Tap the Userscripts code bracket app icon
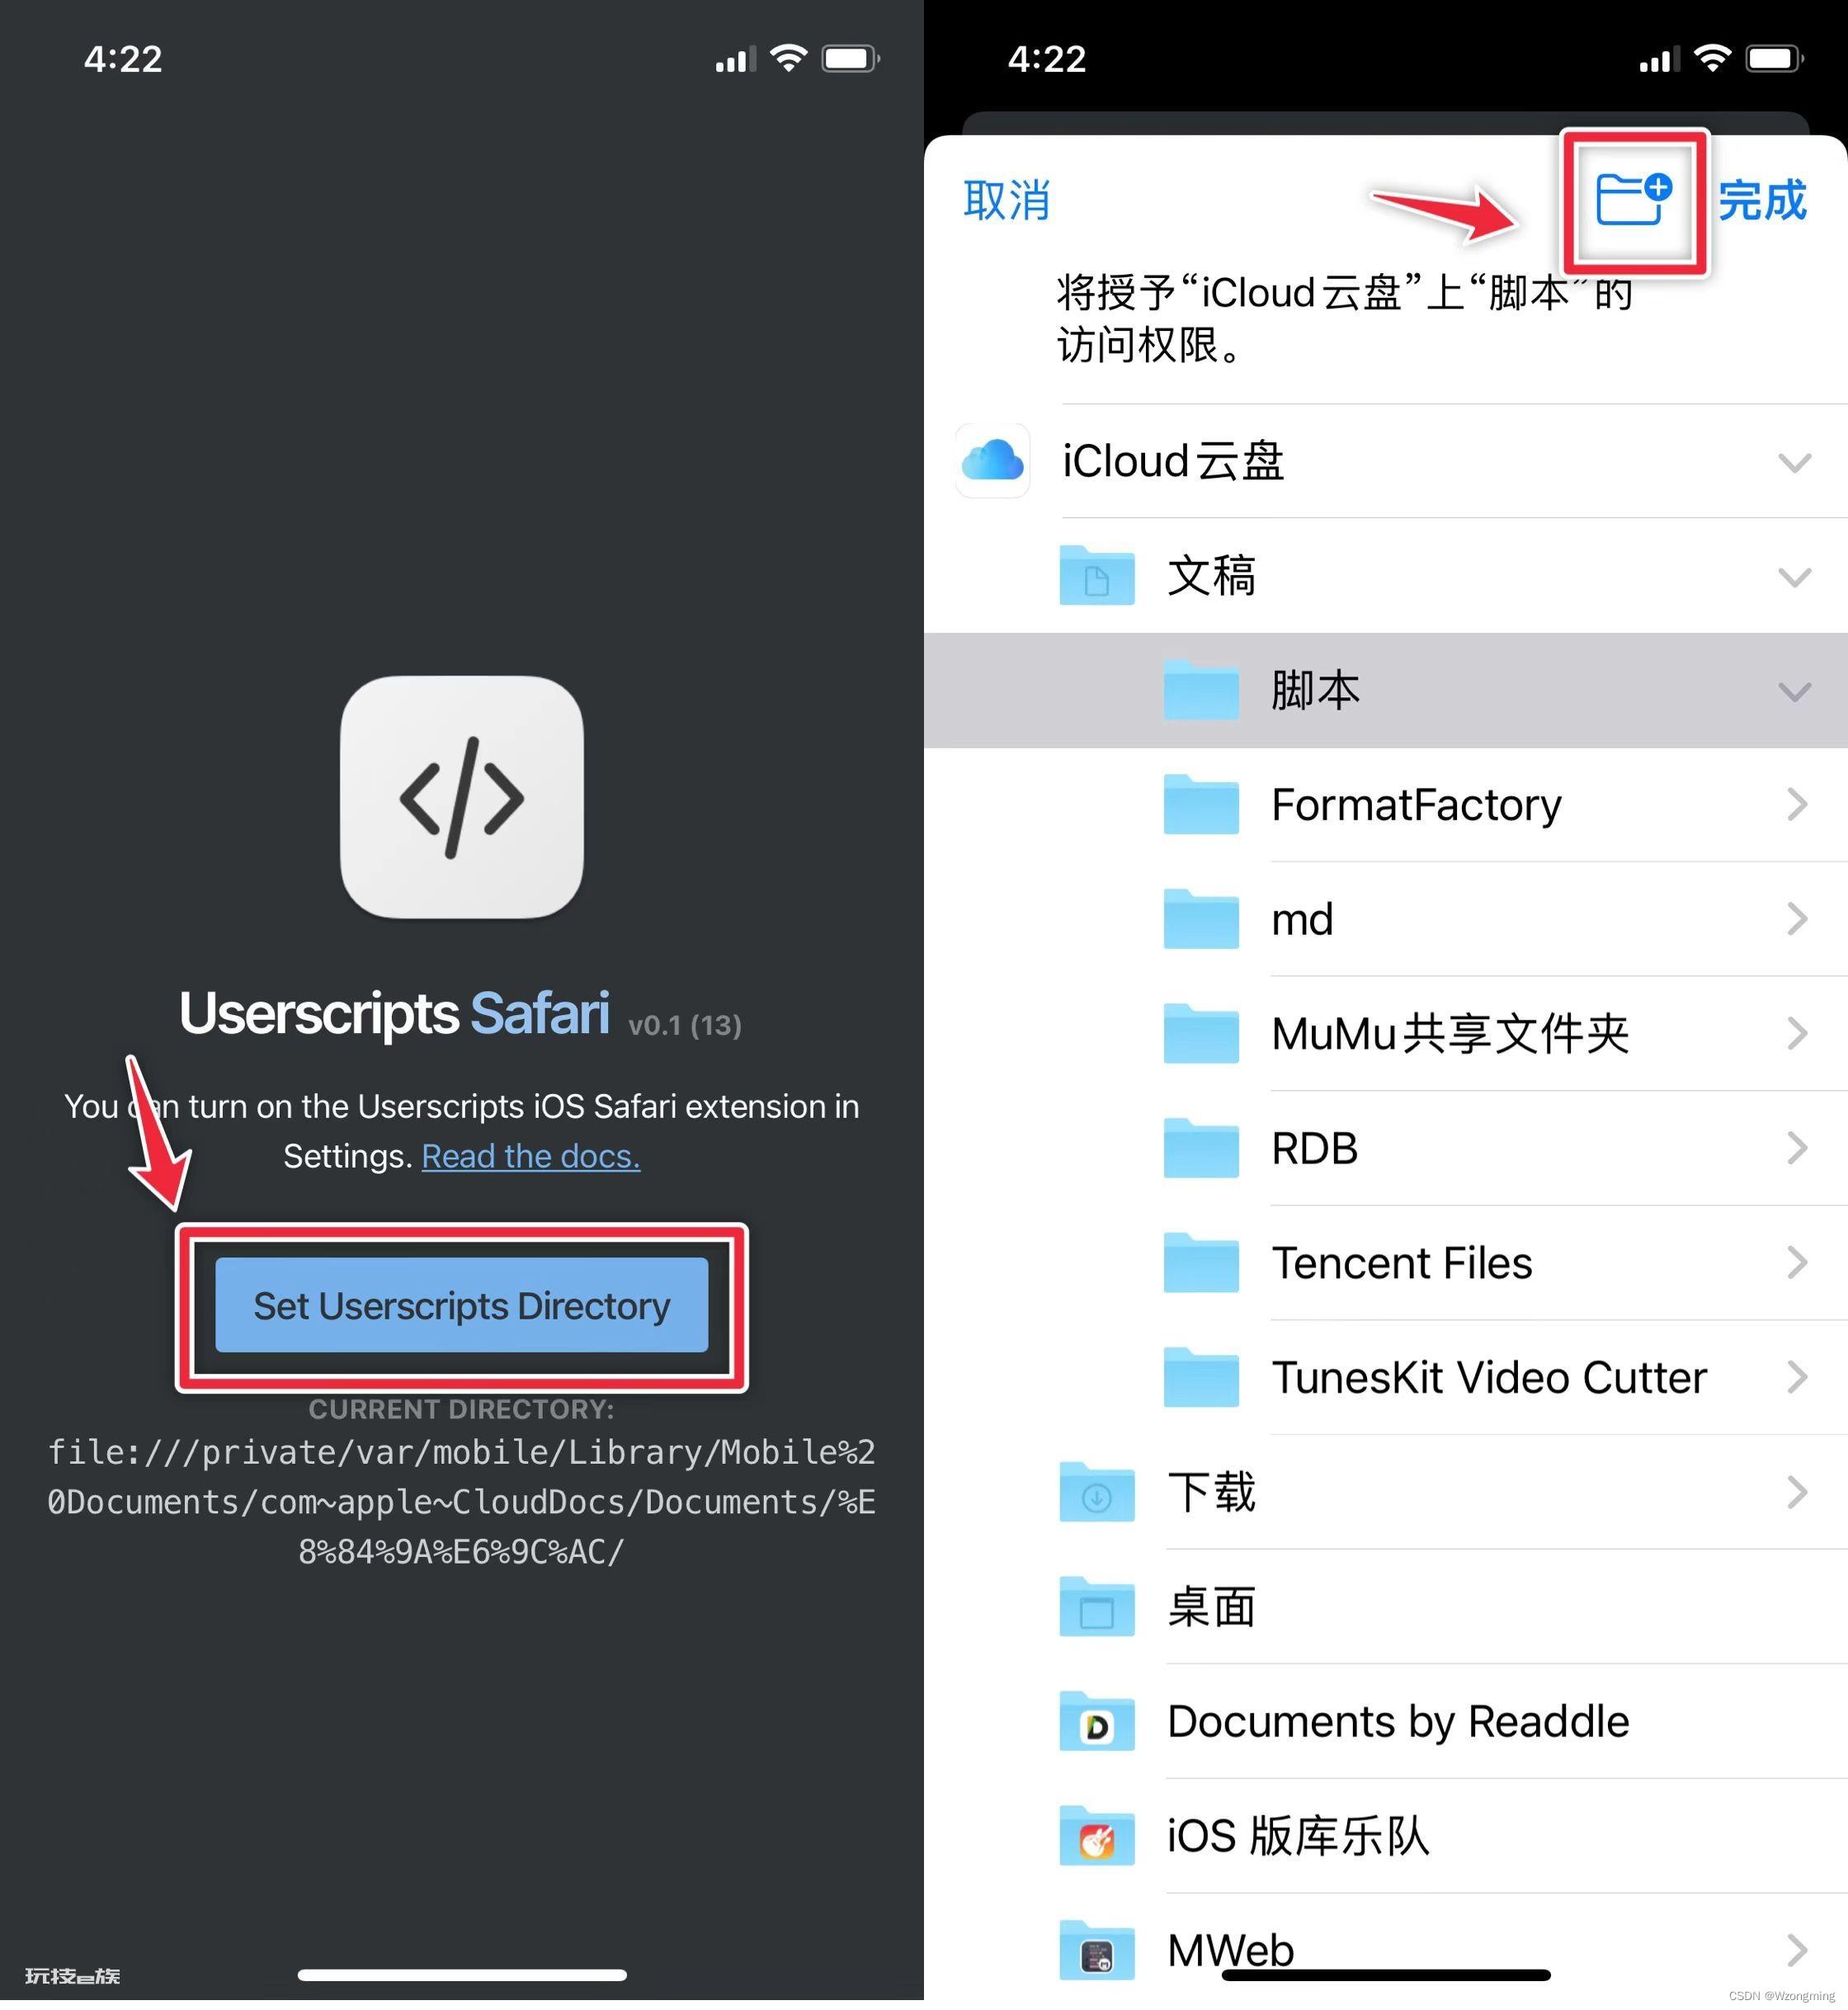 (461, 797)
